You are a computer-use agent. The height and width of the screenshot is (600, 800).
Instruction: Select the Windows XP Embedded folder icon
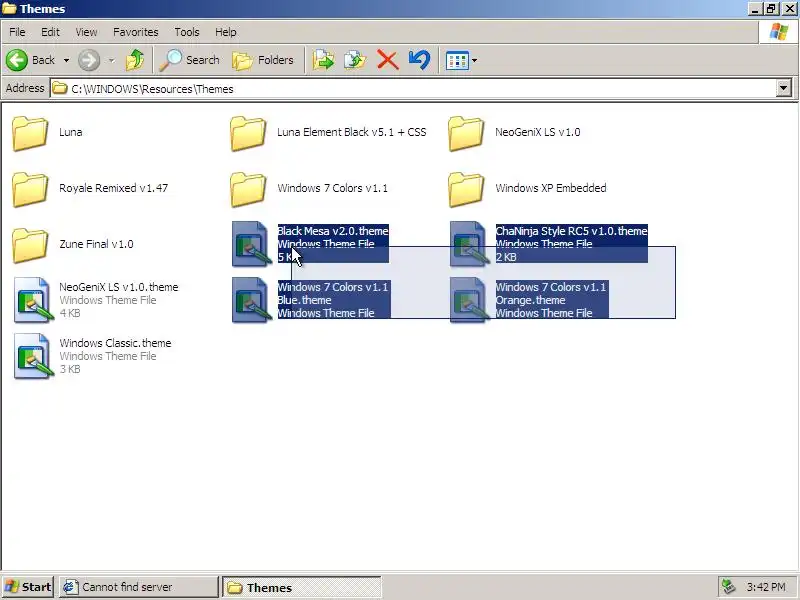point(466,189)
